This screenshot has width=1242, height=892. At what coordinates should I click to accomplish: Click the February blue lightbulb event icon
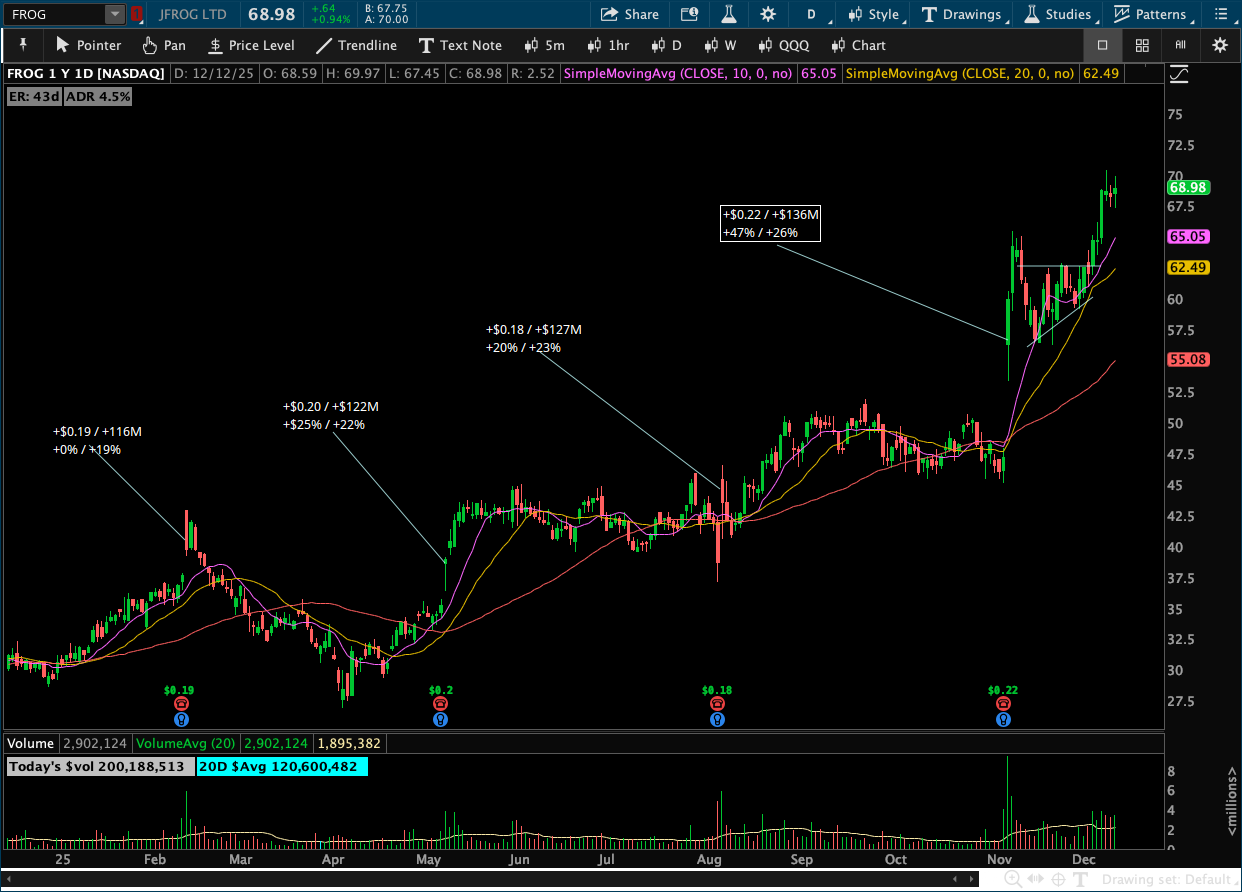[x=181, y=719]
